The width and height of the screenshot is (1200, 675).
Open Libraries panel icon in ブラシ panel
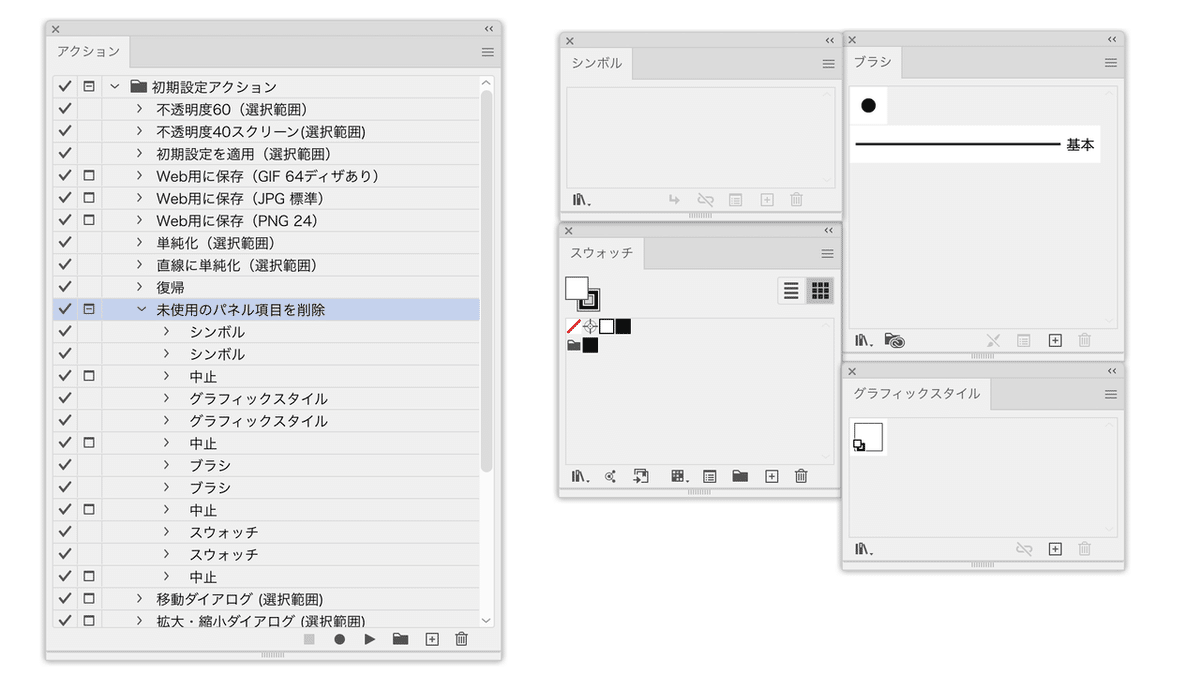coord(895,340)
